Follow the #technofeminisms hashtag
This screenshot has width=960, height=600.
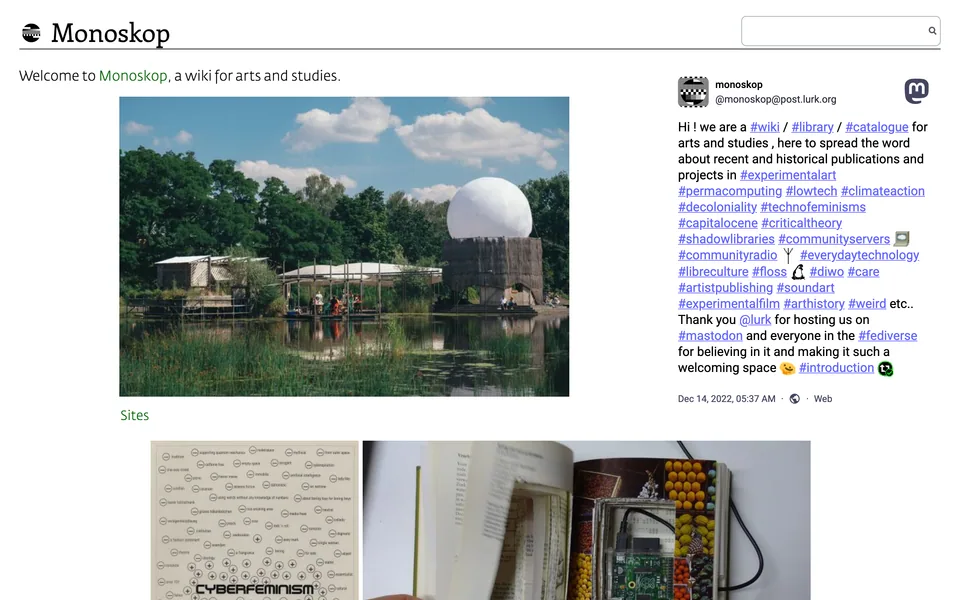point(813,207)
